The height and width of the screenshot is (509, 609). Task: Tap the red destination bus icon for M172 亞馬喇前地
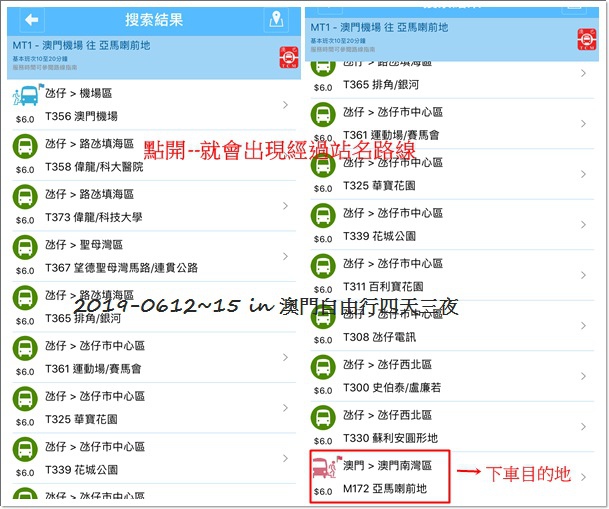coord(327,467)
